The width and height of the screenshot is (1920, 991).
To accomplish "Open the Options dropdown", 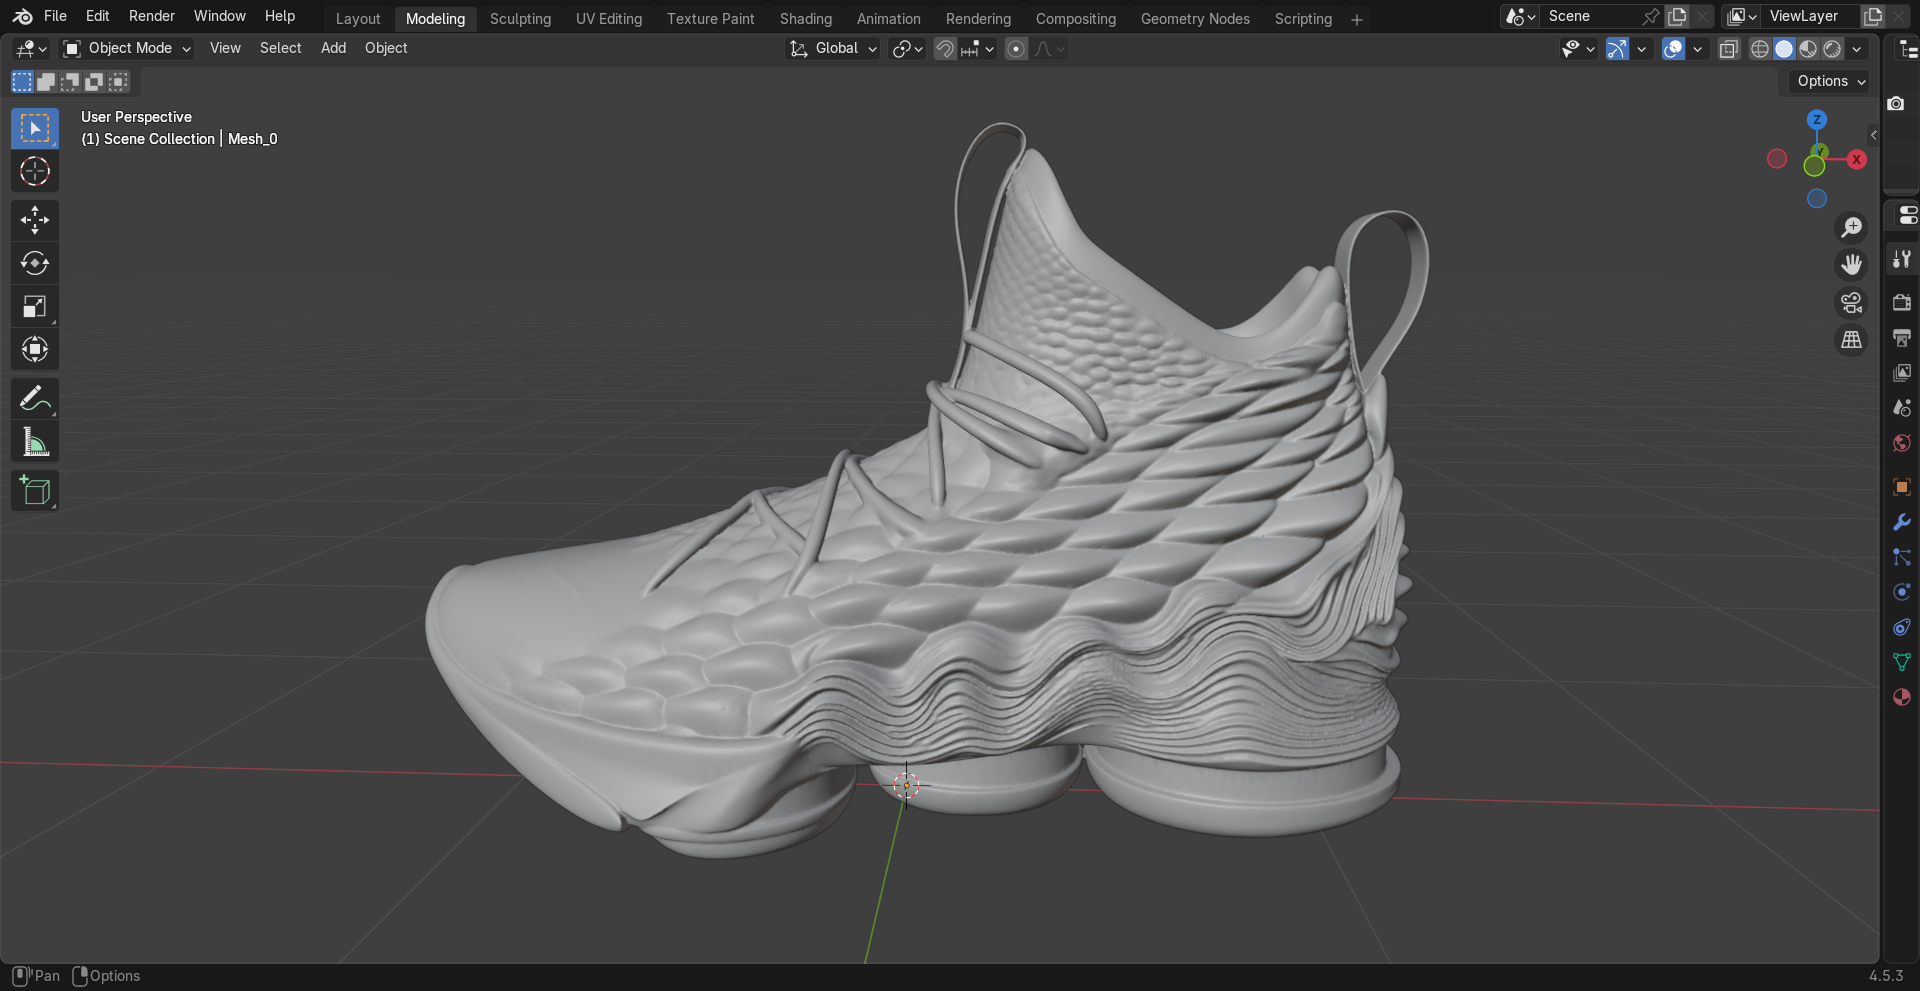I will pos(1831,82).
